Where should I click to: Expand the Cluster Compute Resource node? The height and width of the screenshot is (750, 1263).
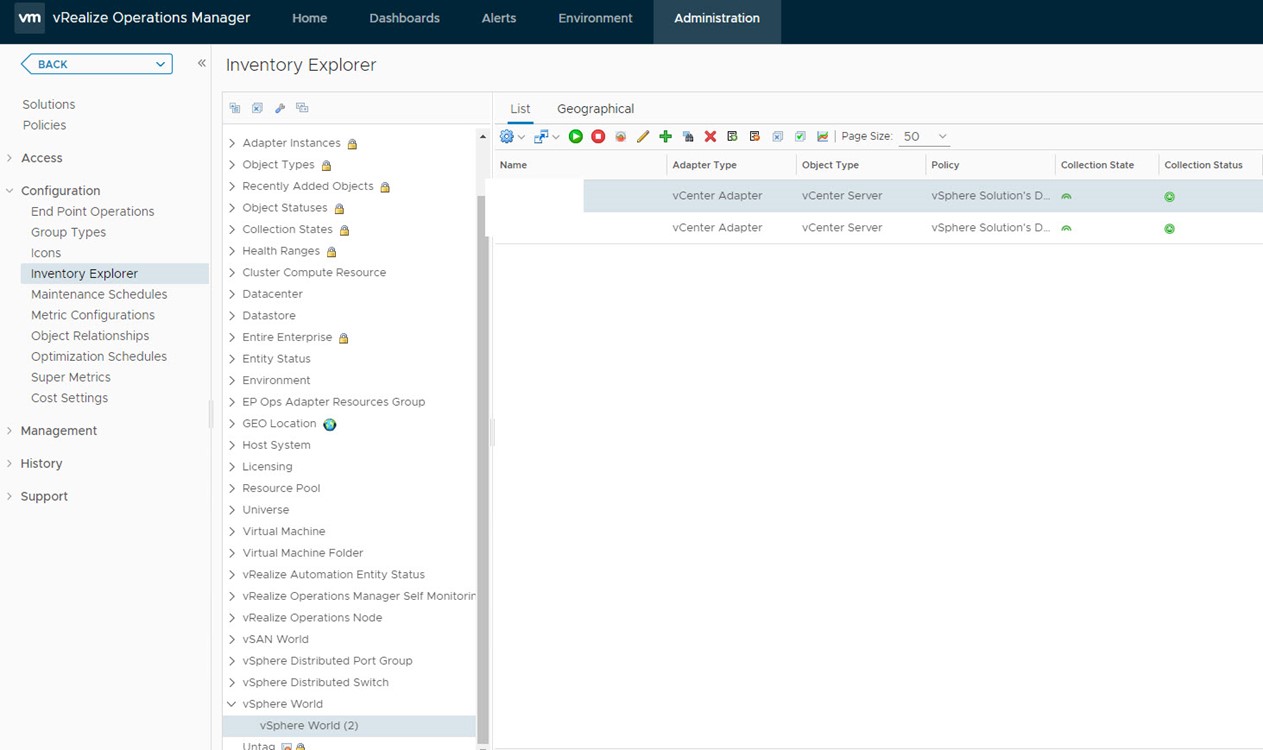click(x=232, y=273)
